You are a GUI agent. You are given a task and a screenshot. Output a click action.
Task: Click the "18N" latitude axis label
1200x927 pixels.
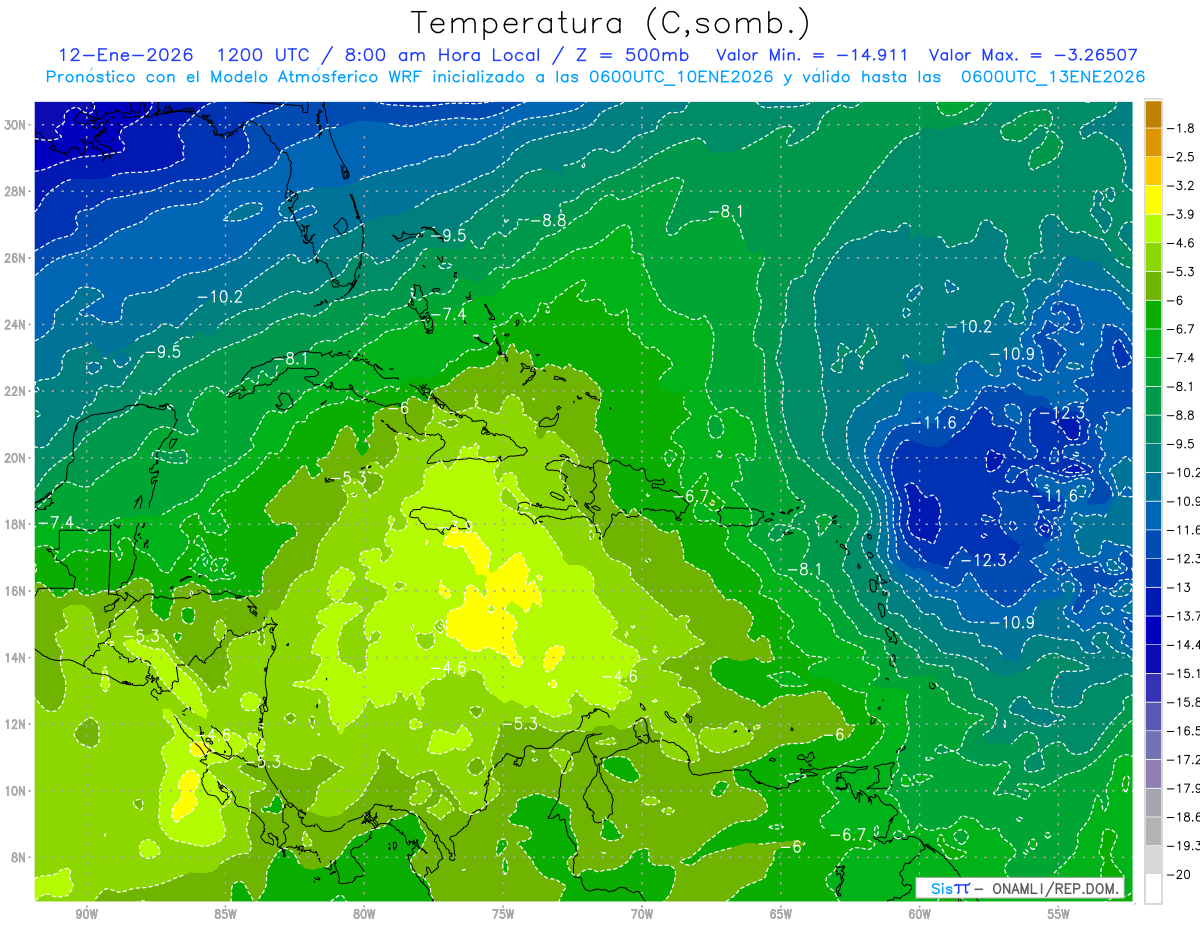(17, 524)
